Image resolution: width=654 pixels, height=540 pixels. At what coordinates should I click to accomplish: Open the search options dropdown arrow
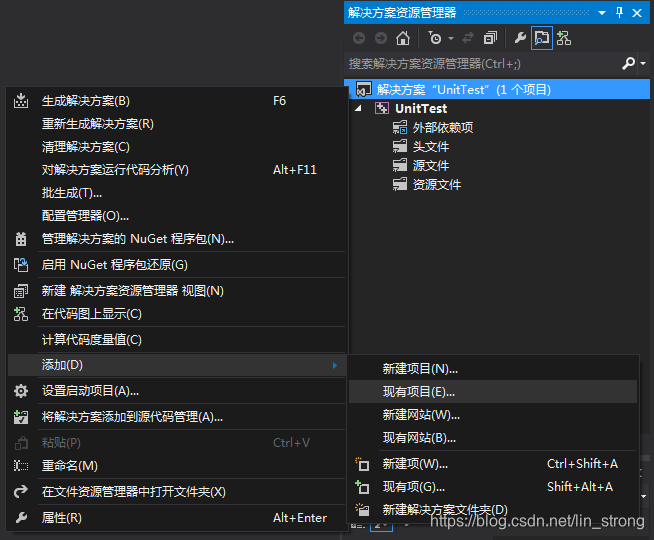(643, 63)
